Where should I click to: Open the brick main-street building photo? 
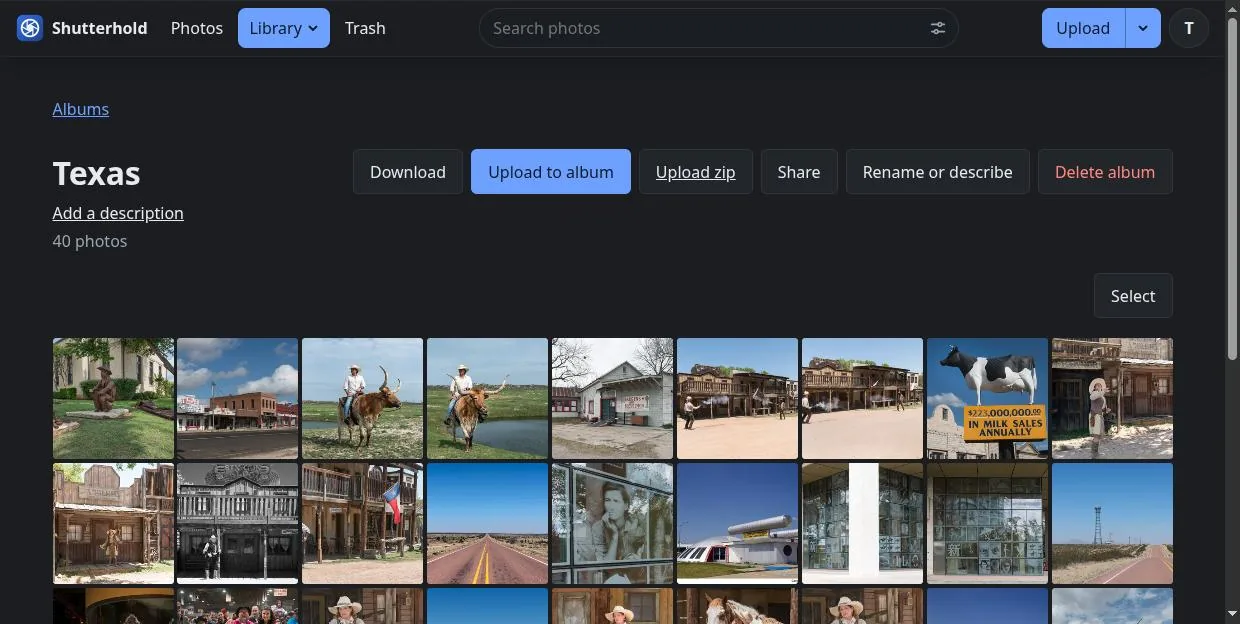click(x=238, y=398)
